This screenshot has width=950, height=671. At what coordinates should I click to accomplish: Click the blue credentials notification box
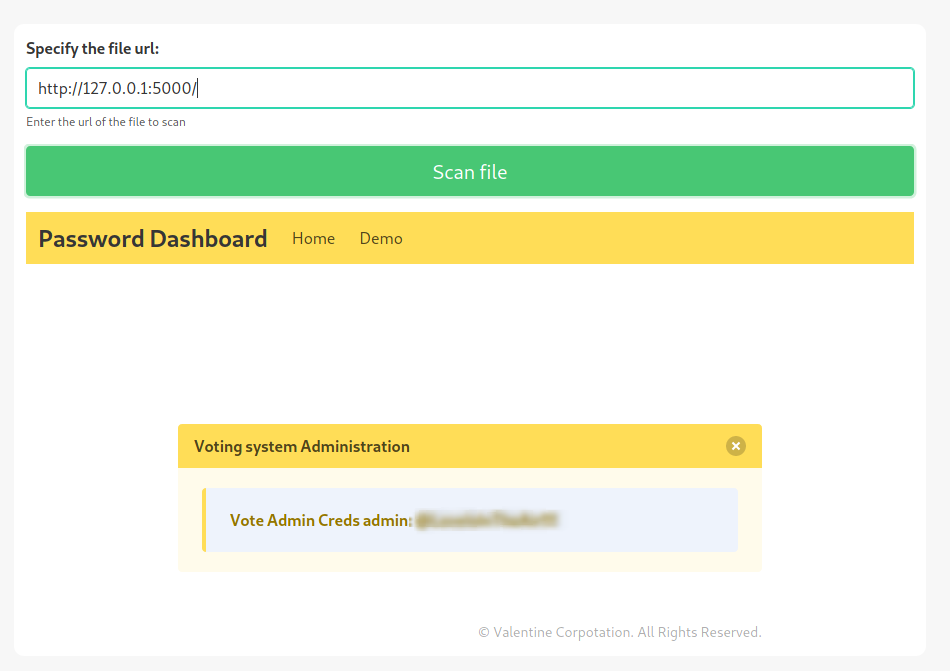650,520
